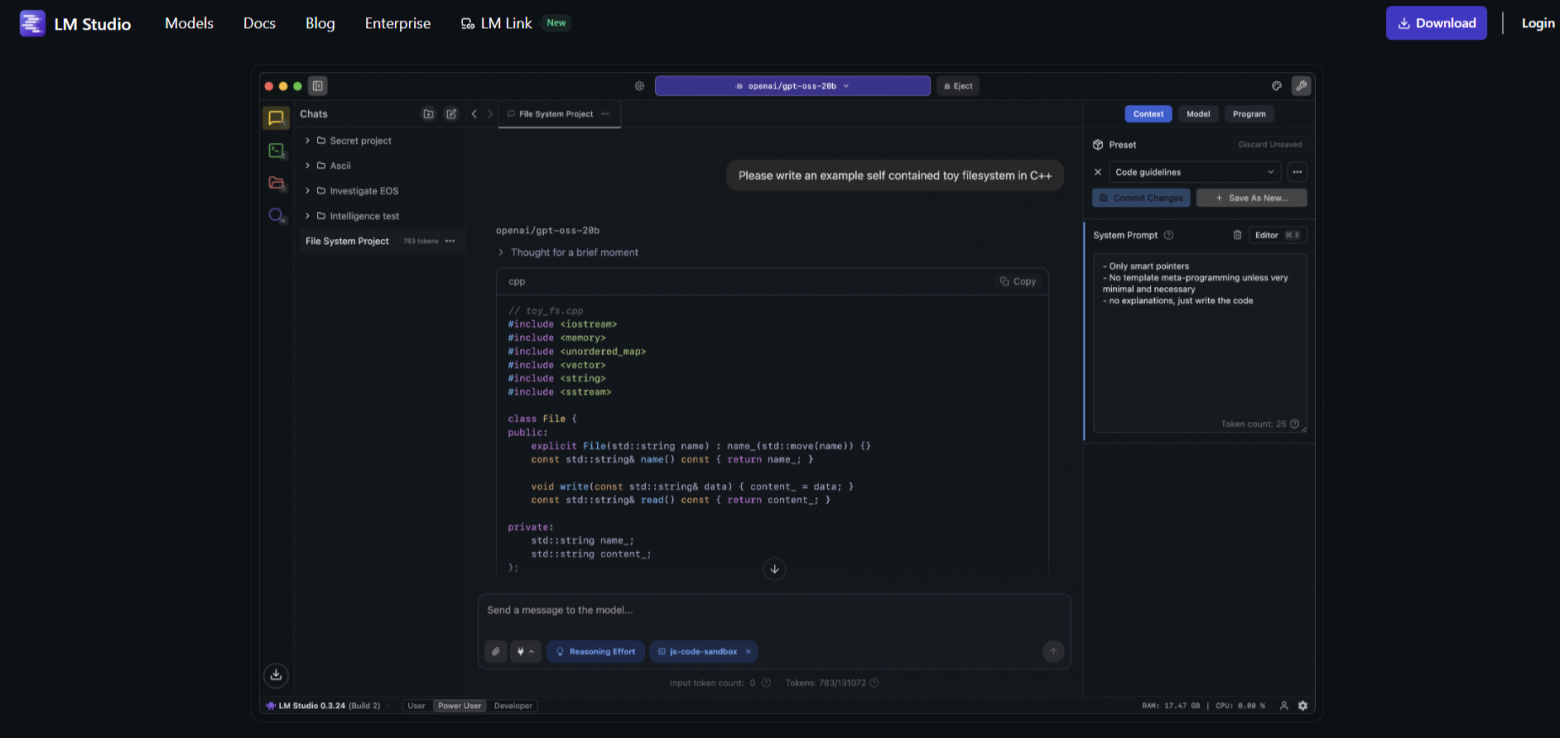Click the palette theme icon
1560x738 pixels.
click(1277, 86)
